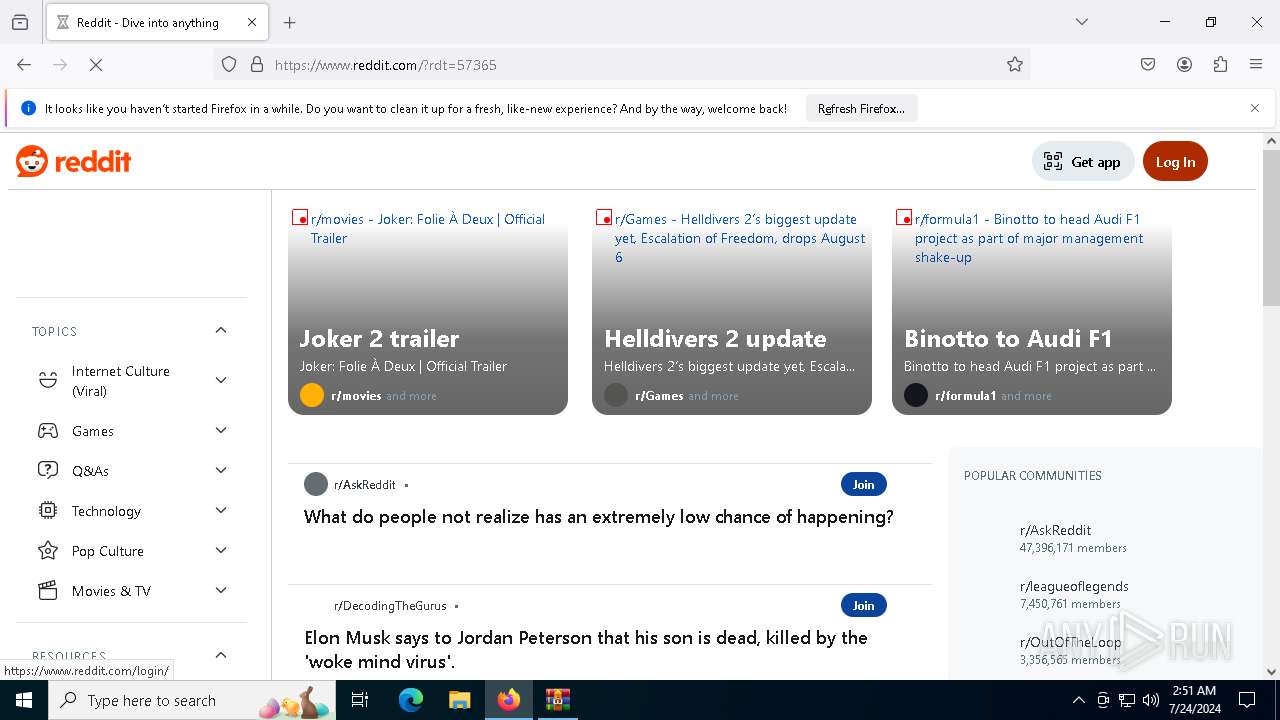
Task: Click Refresh Firefox button
Action: pyautogui.click(x=861, y=108)
